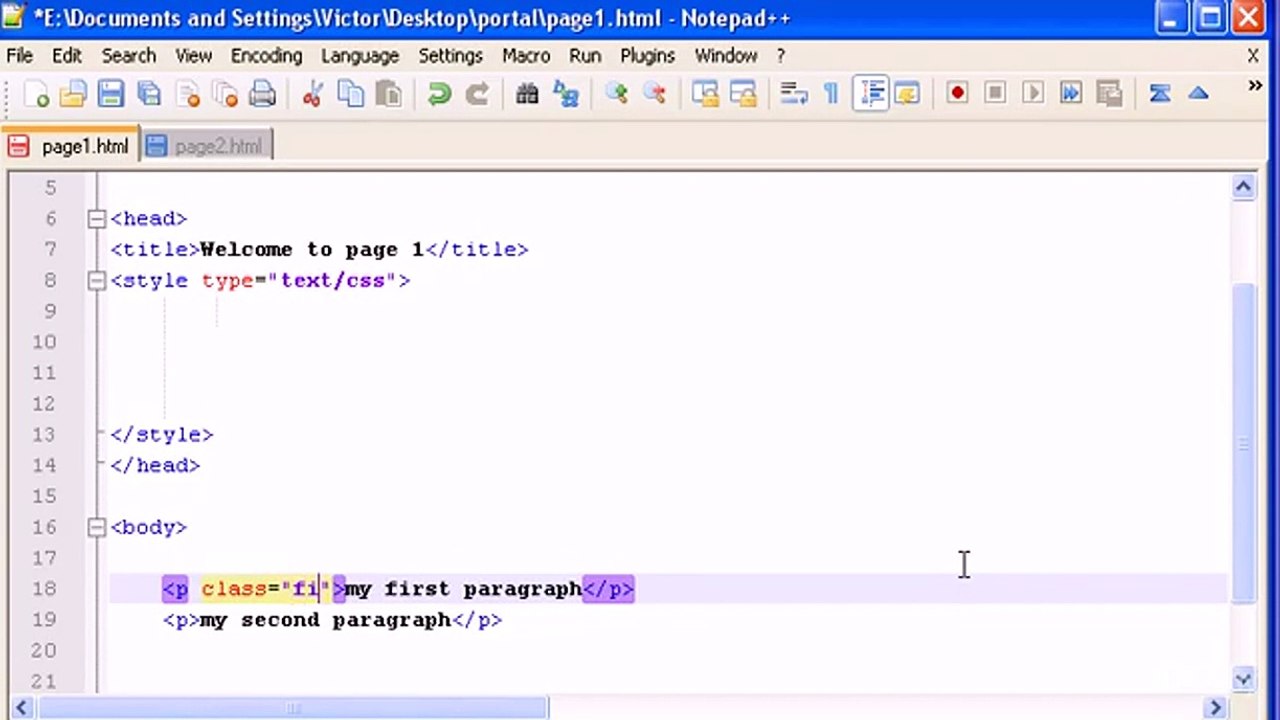Save the file with the floppy icon
This screenshot has width=1280, height=720.
tap(111, 94)
